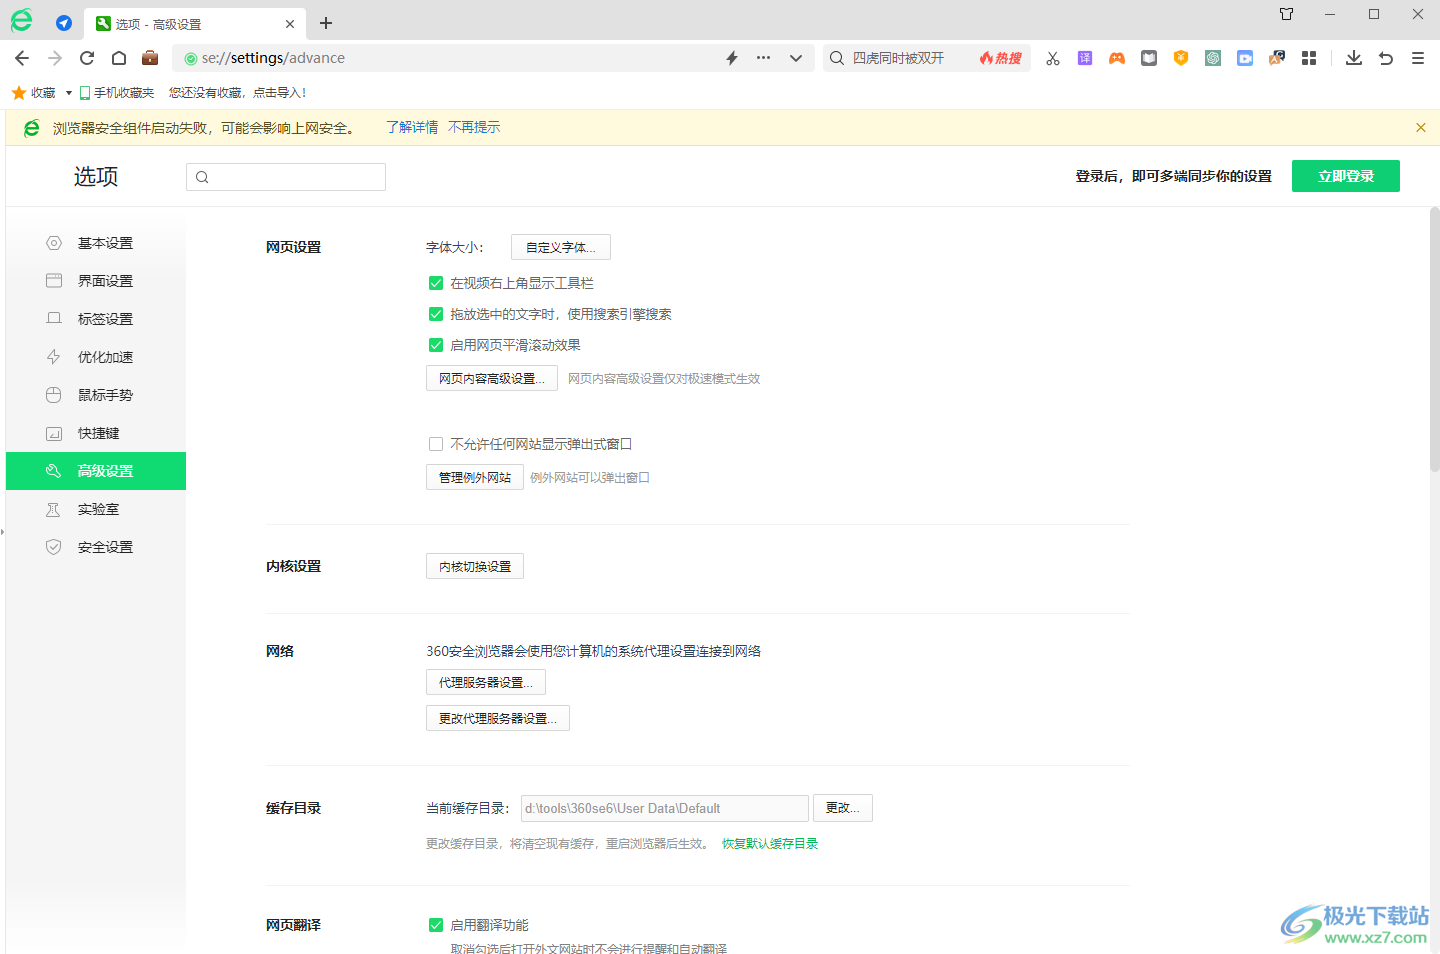The width and height of the screenshot is (1440, 954).
Task: Open 标签设置 in sidebar
Action: (96, 319)
